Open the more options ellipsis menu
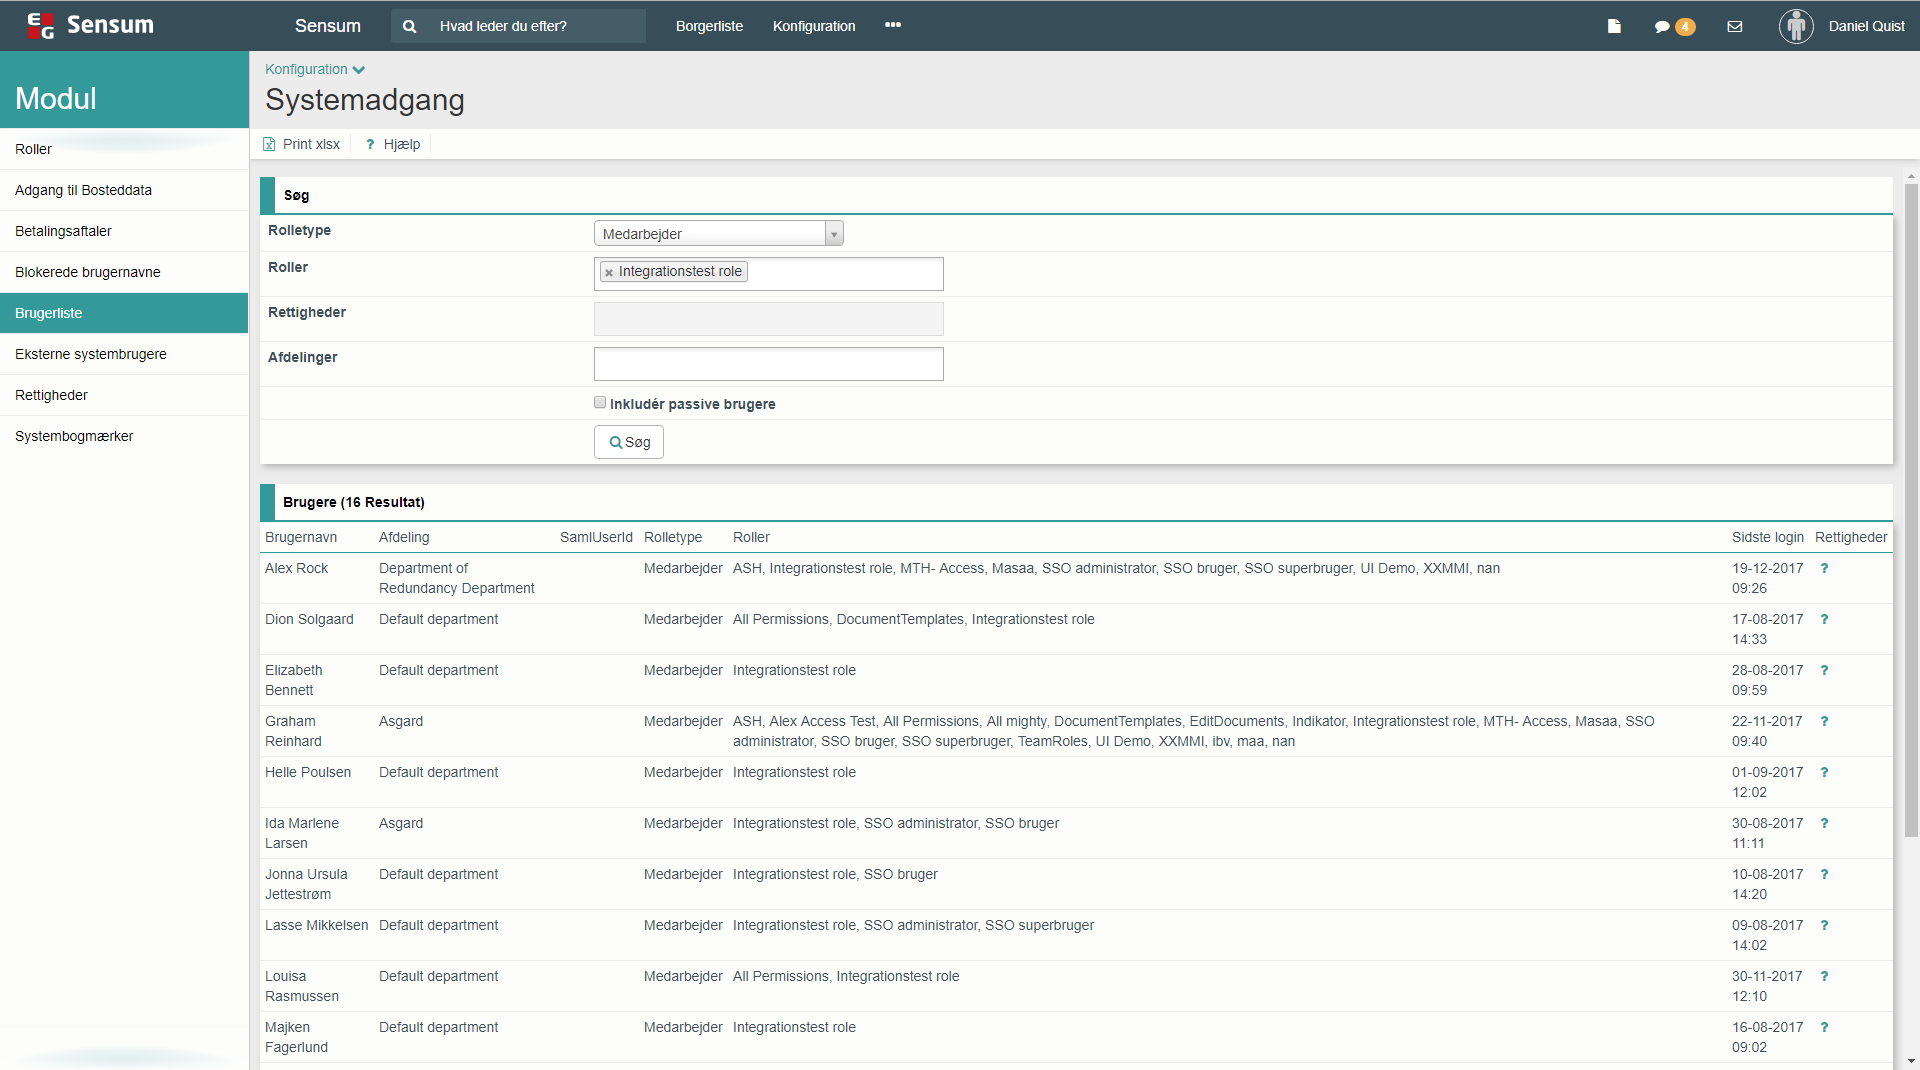 (x=893, y=25)
